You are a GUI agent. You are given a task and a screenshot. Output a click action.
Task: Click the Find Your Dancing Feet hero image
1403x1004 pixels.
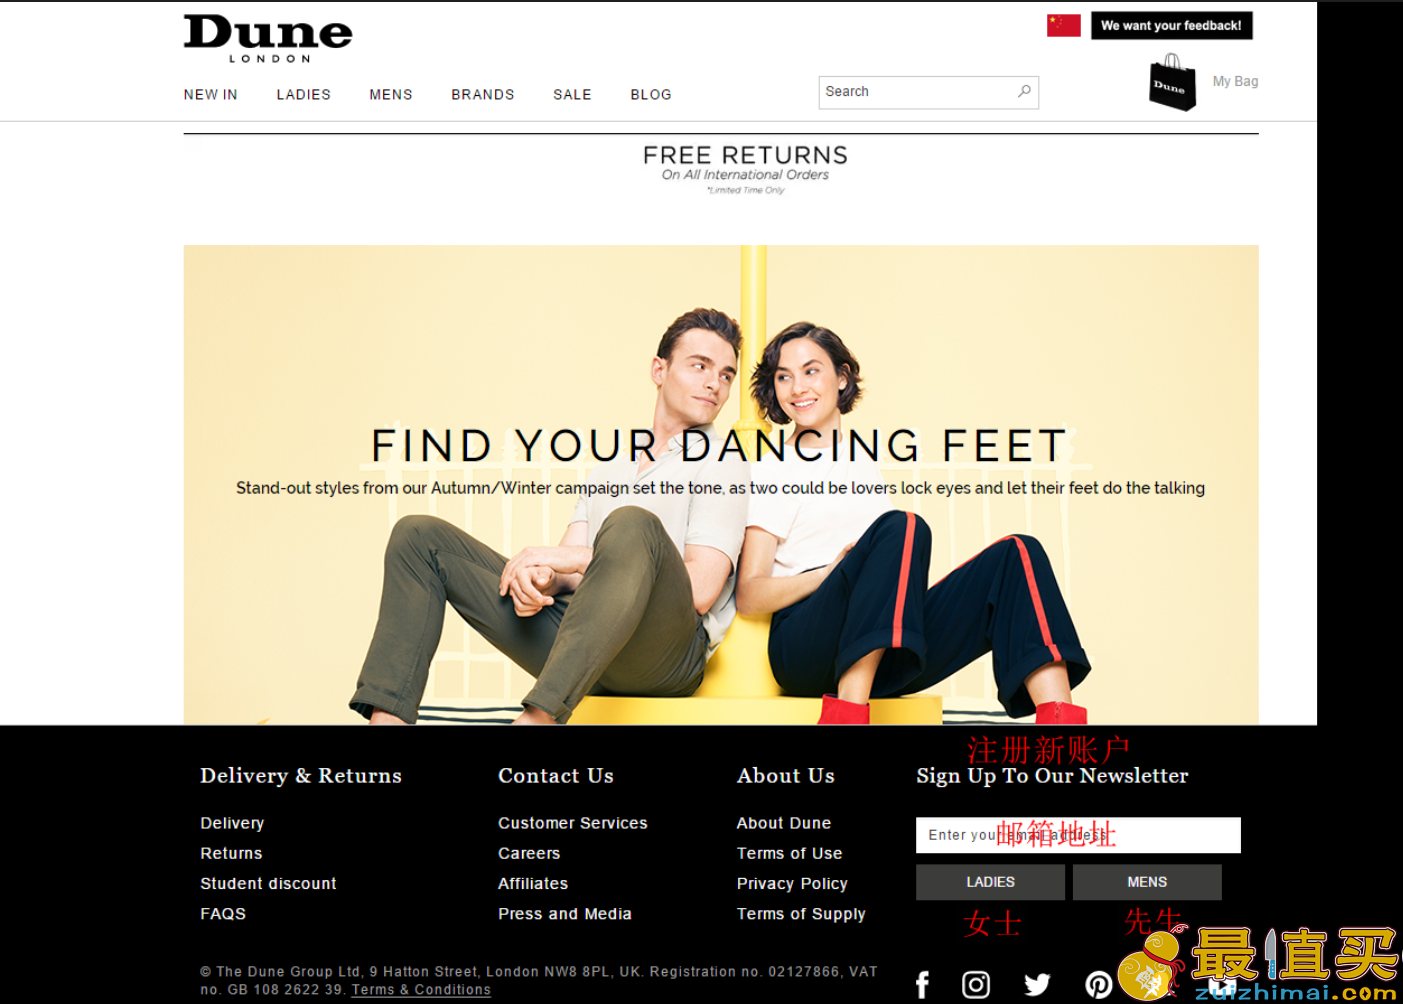click(721, 485)
